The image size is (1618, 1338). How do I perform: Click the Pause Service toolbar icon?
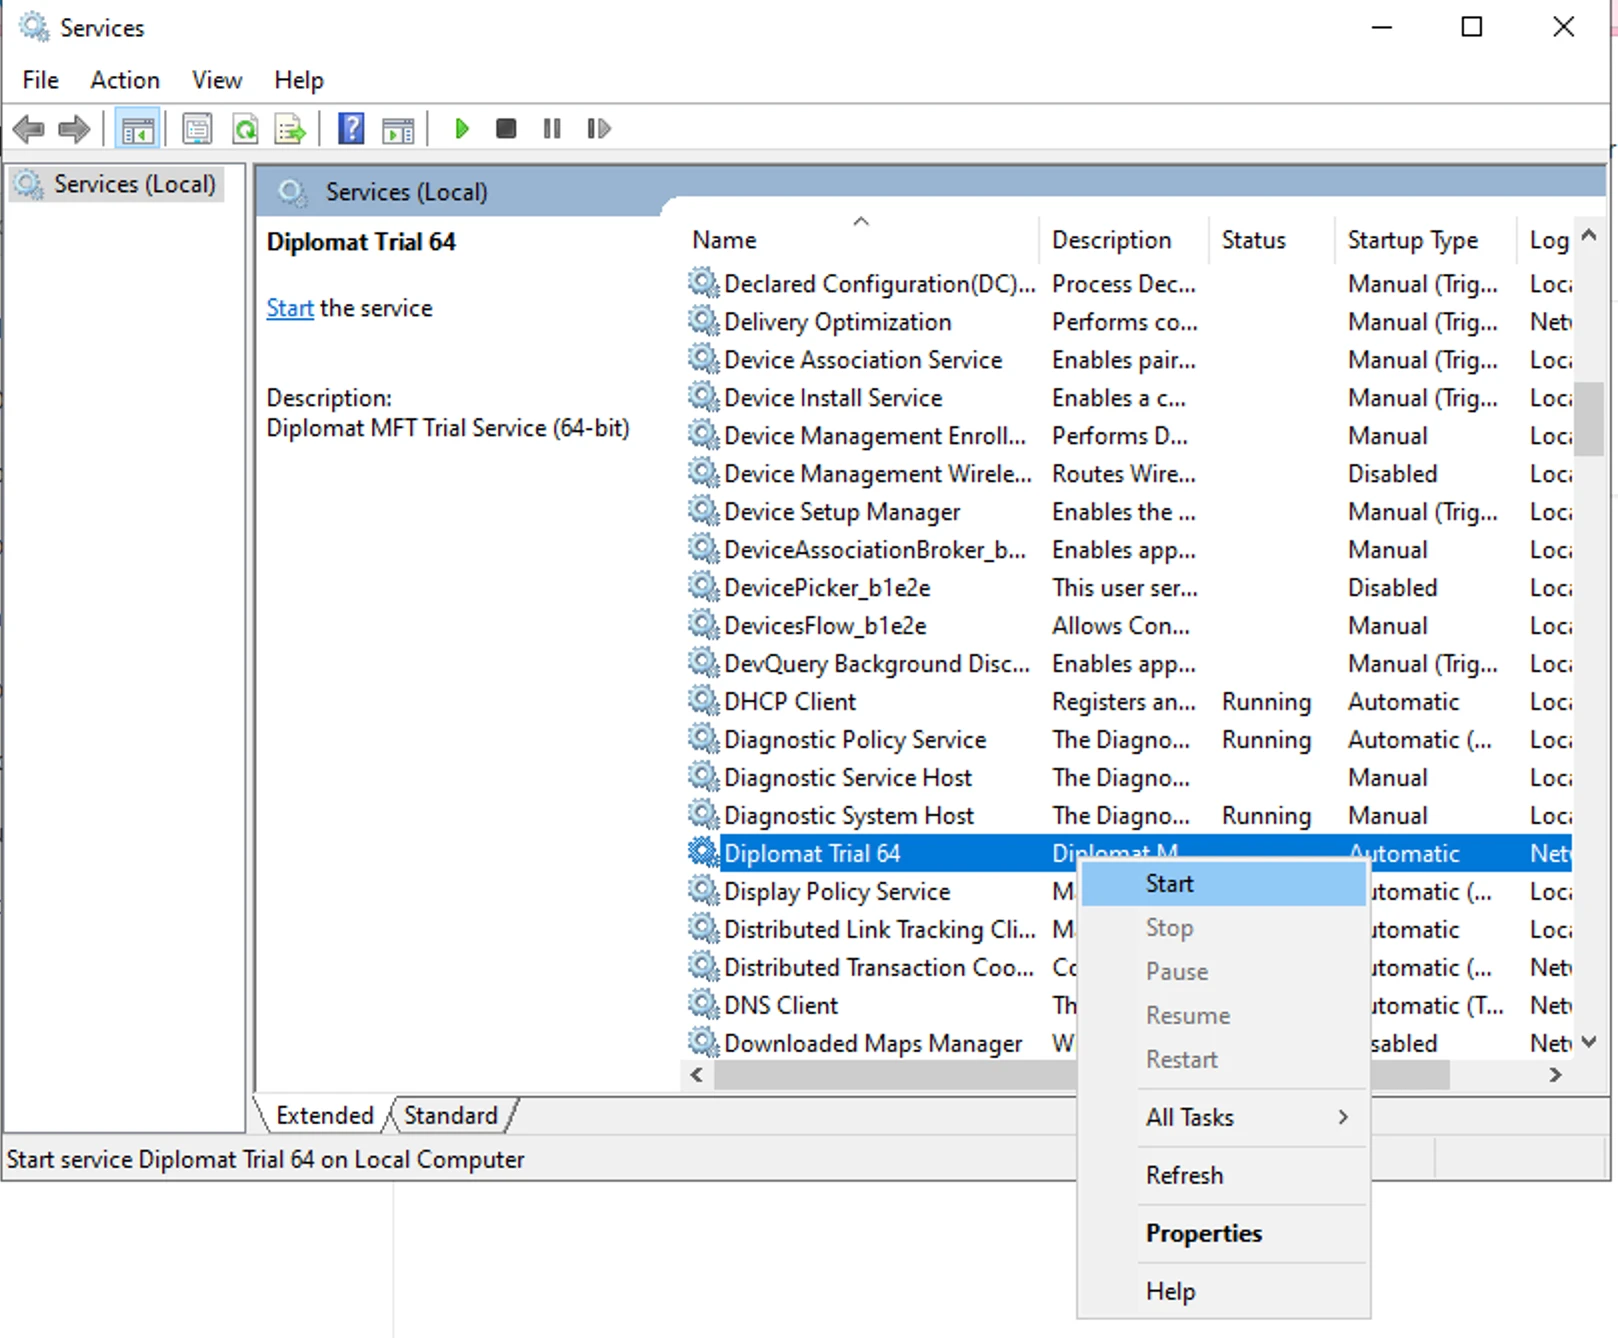point(552,129)
